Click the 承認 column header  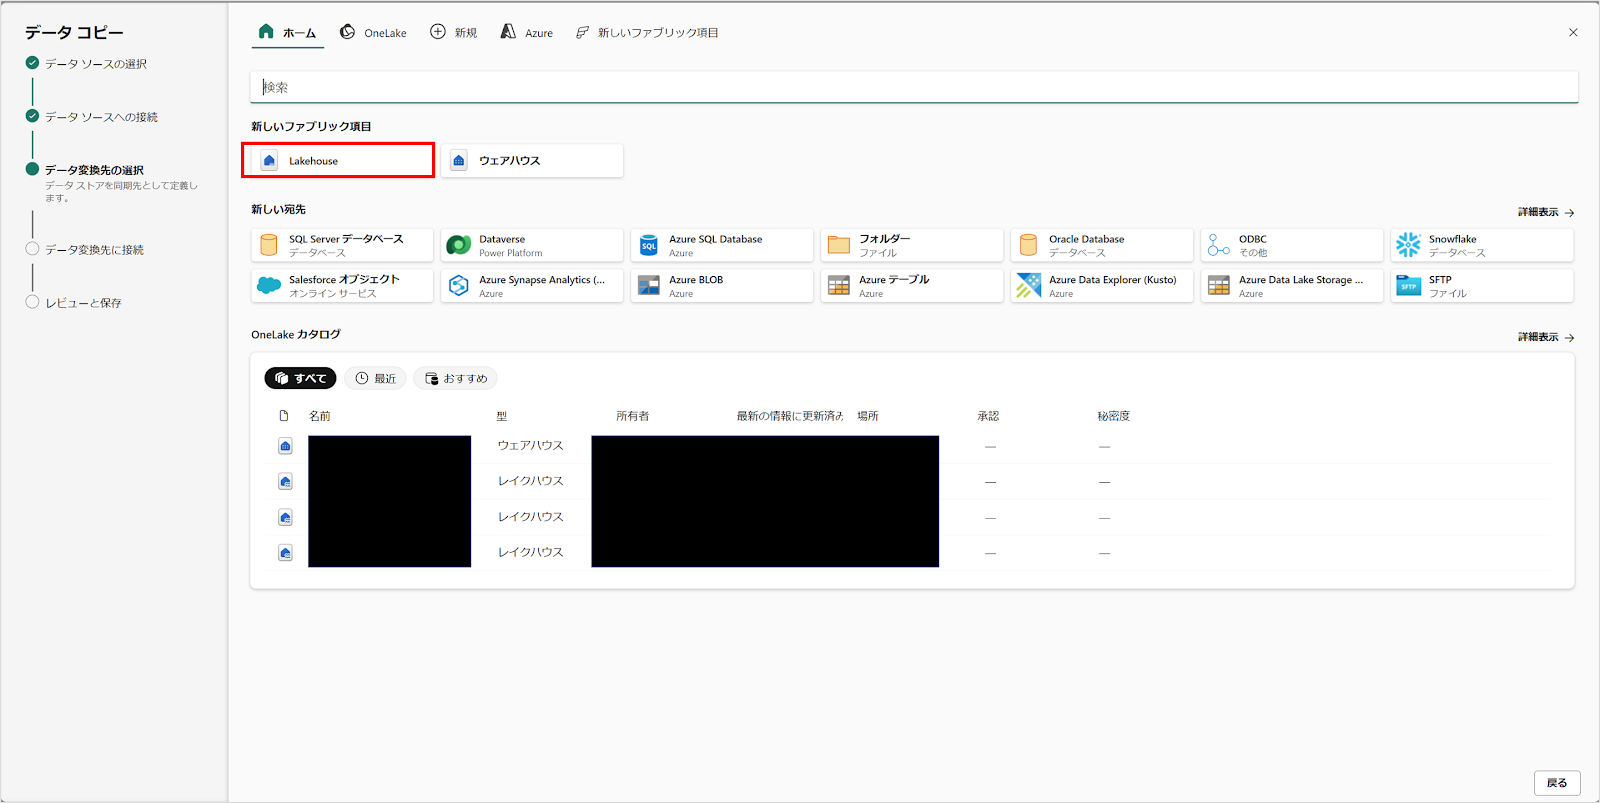(988, 416)
